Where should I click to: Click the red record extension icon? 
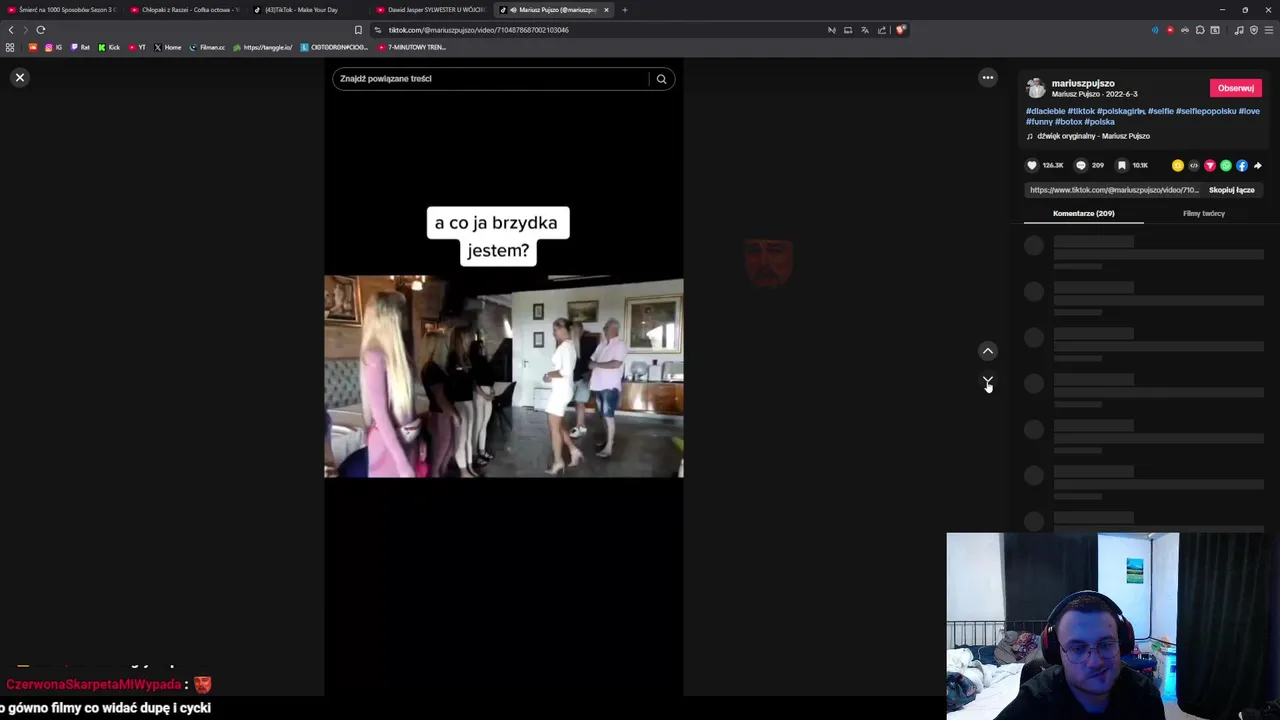click(1170, 30)
